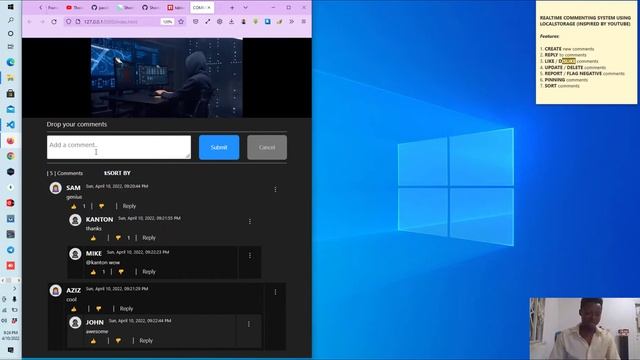Open the three-dot menu on MIKE's reply
The height and width of the screenshot is (360, 640).
click(250, 256)
